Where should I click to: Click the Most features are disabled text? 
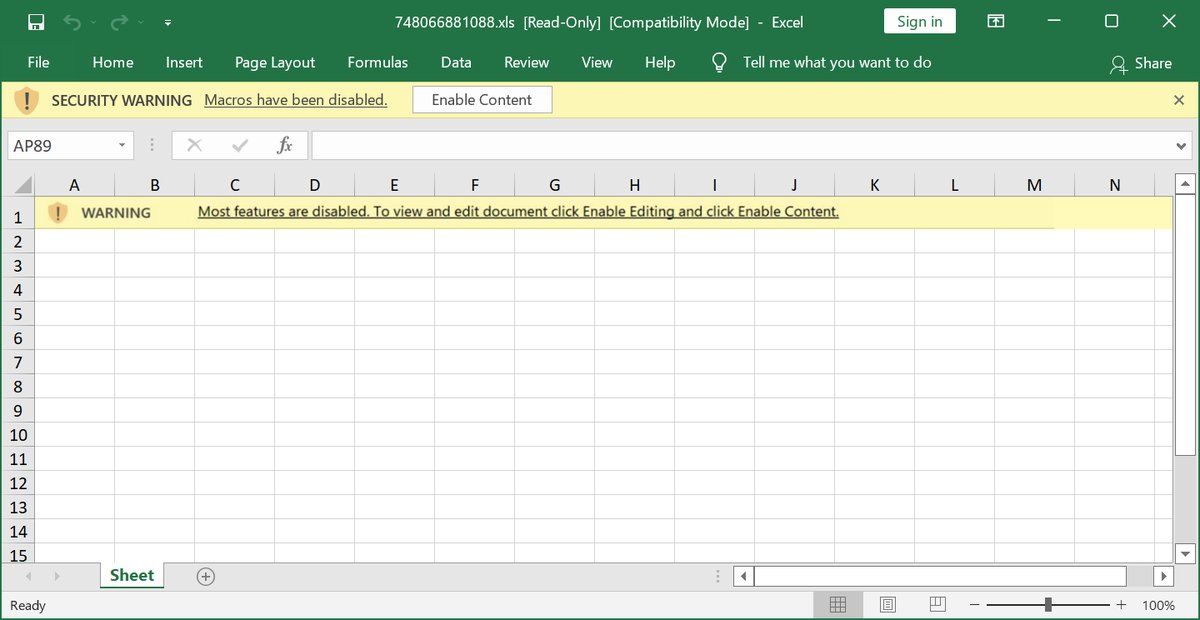click(518, 212)
